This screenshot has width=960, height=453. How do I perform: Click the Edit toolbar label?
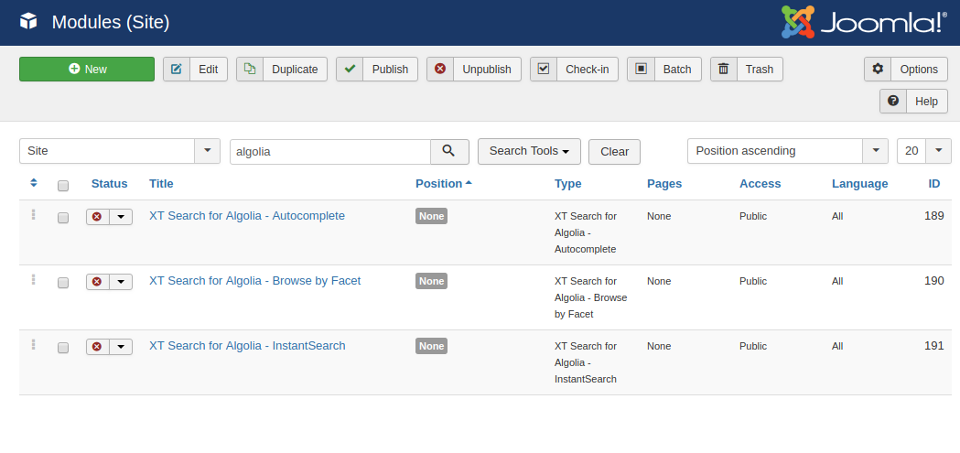point(208,69)
